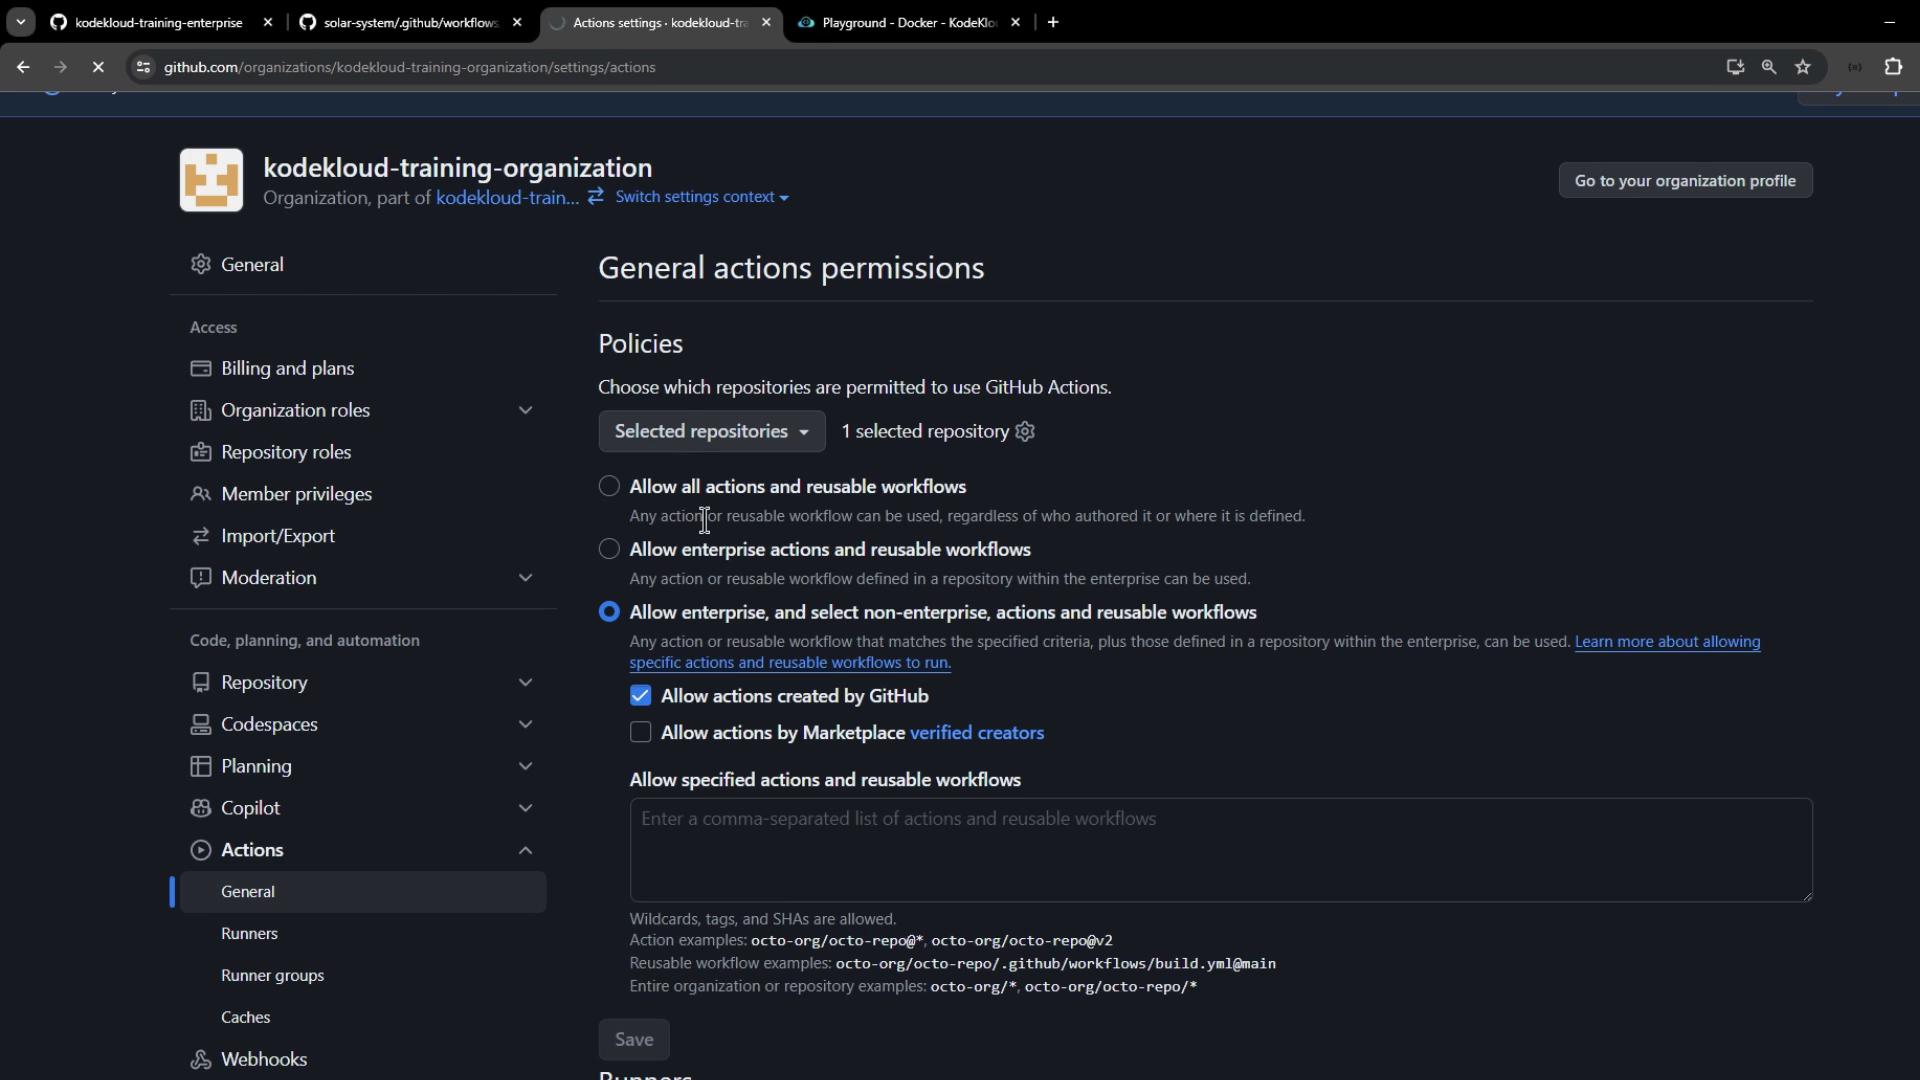Uncheck Allow actions created by GitHub
Viewport: 1920px width, 1080px height.
pyautogui.click(x=641, y=696)
